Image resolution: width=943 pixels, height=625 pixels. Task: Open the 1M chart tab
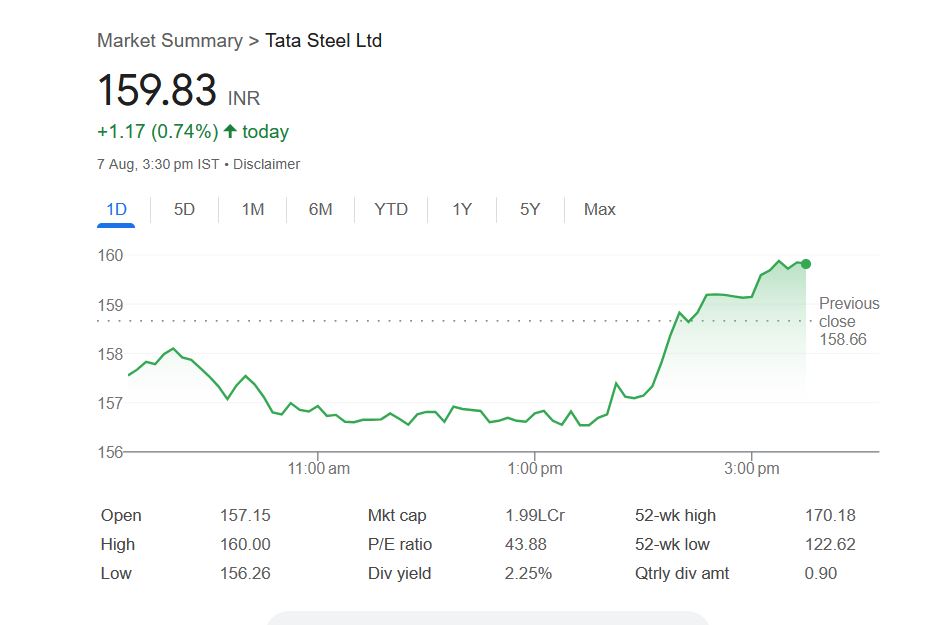[x=253, y=209]
